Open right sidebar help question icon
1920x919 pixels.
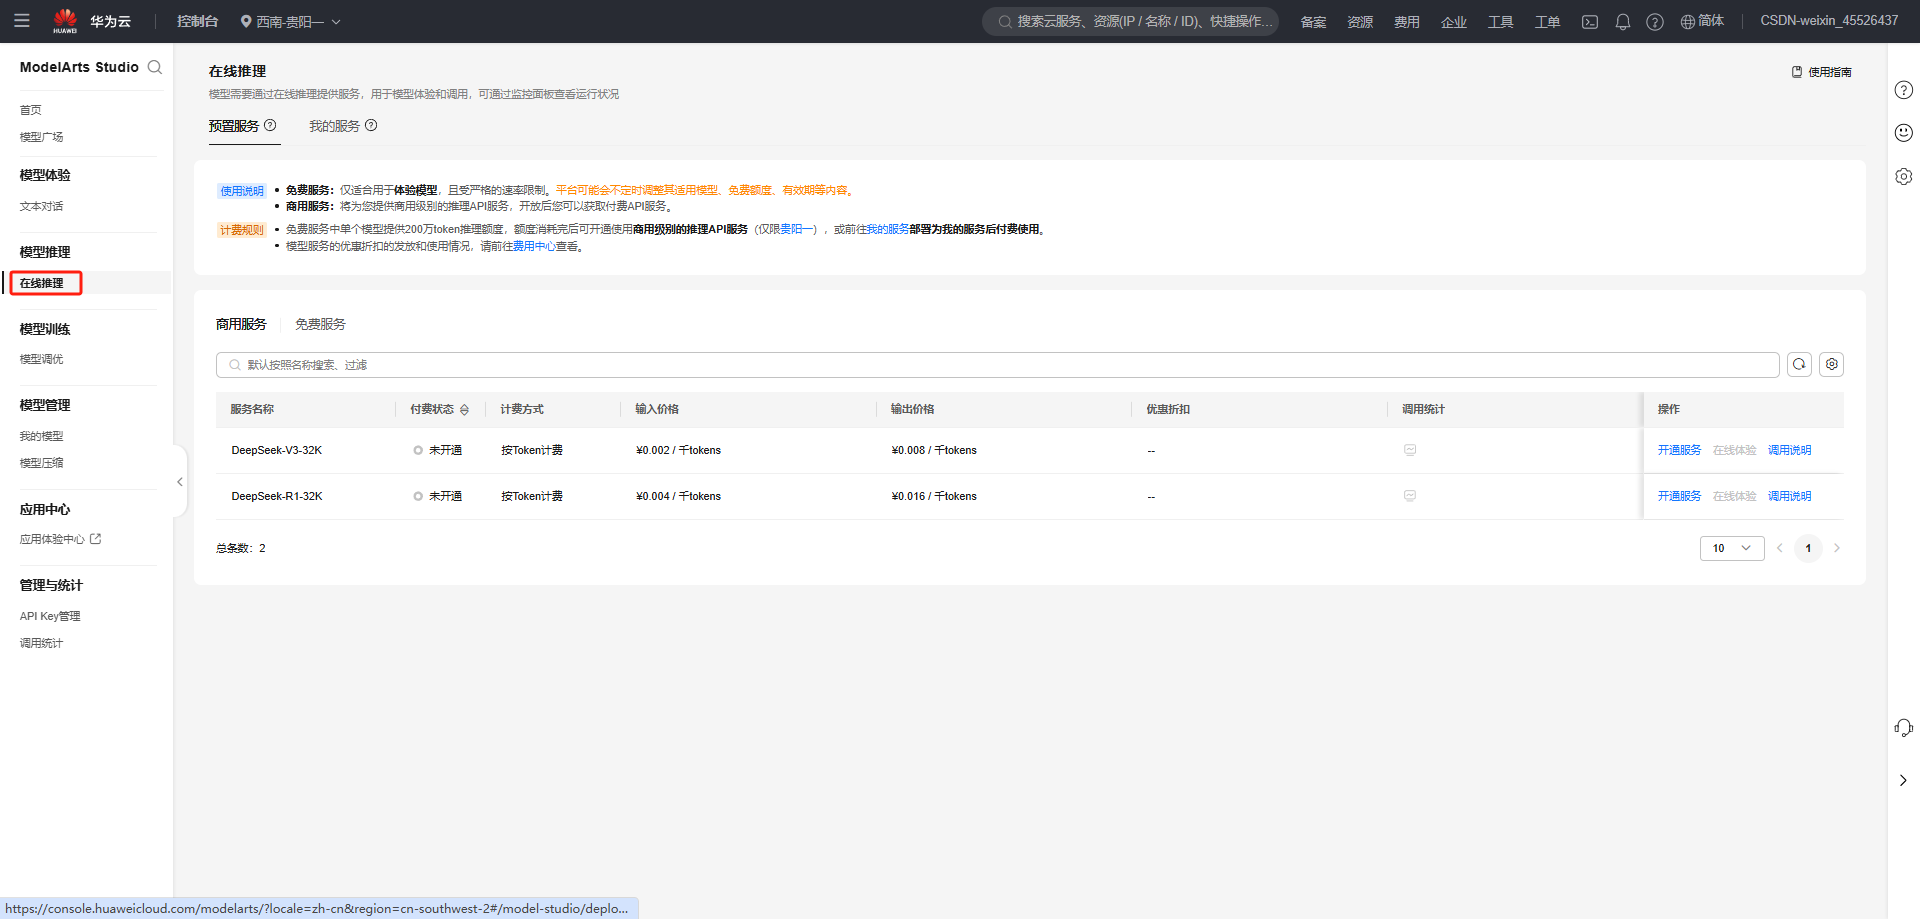(x=1904, y=90)
